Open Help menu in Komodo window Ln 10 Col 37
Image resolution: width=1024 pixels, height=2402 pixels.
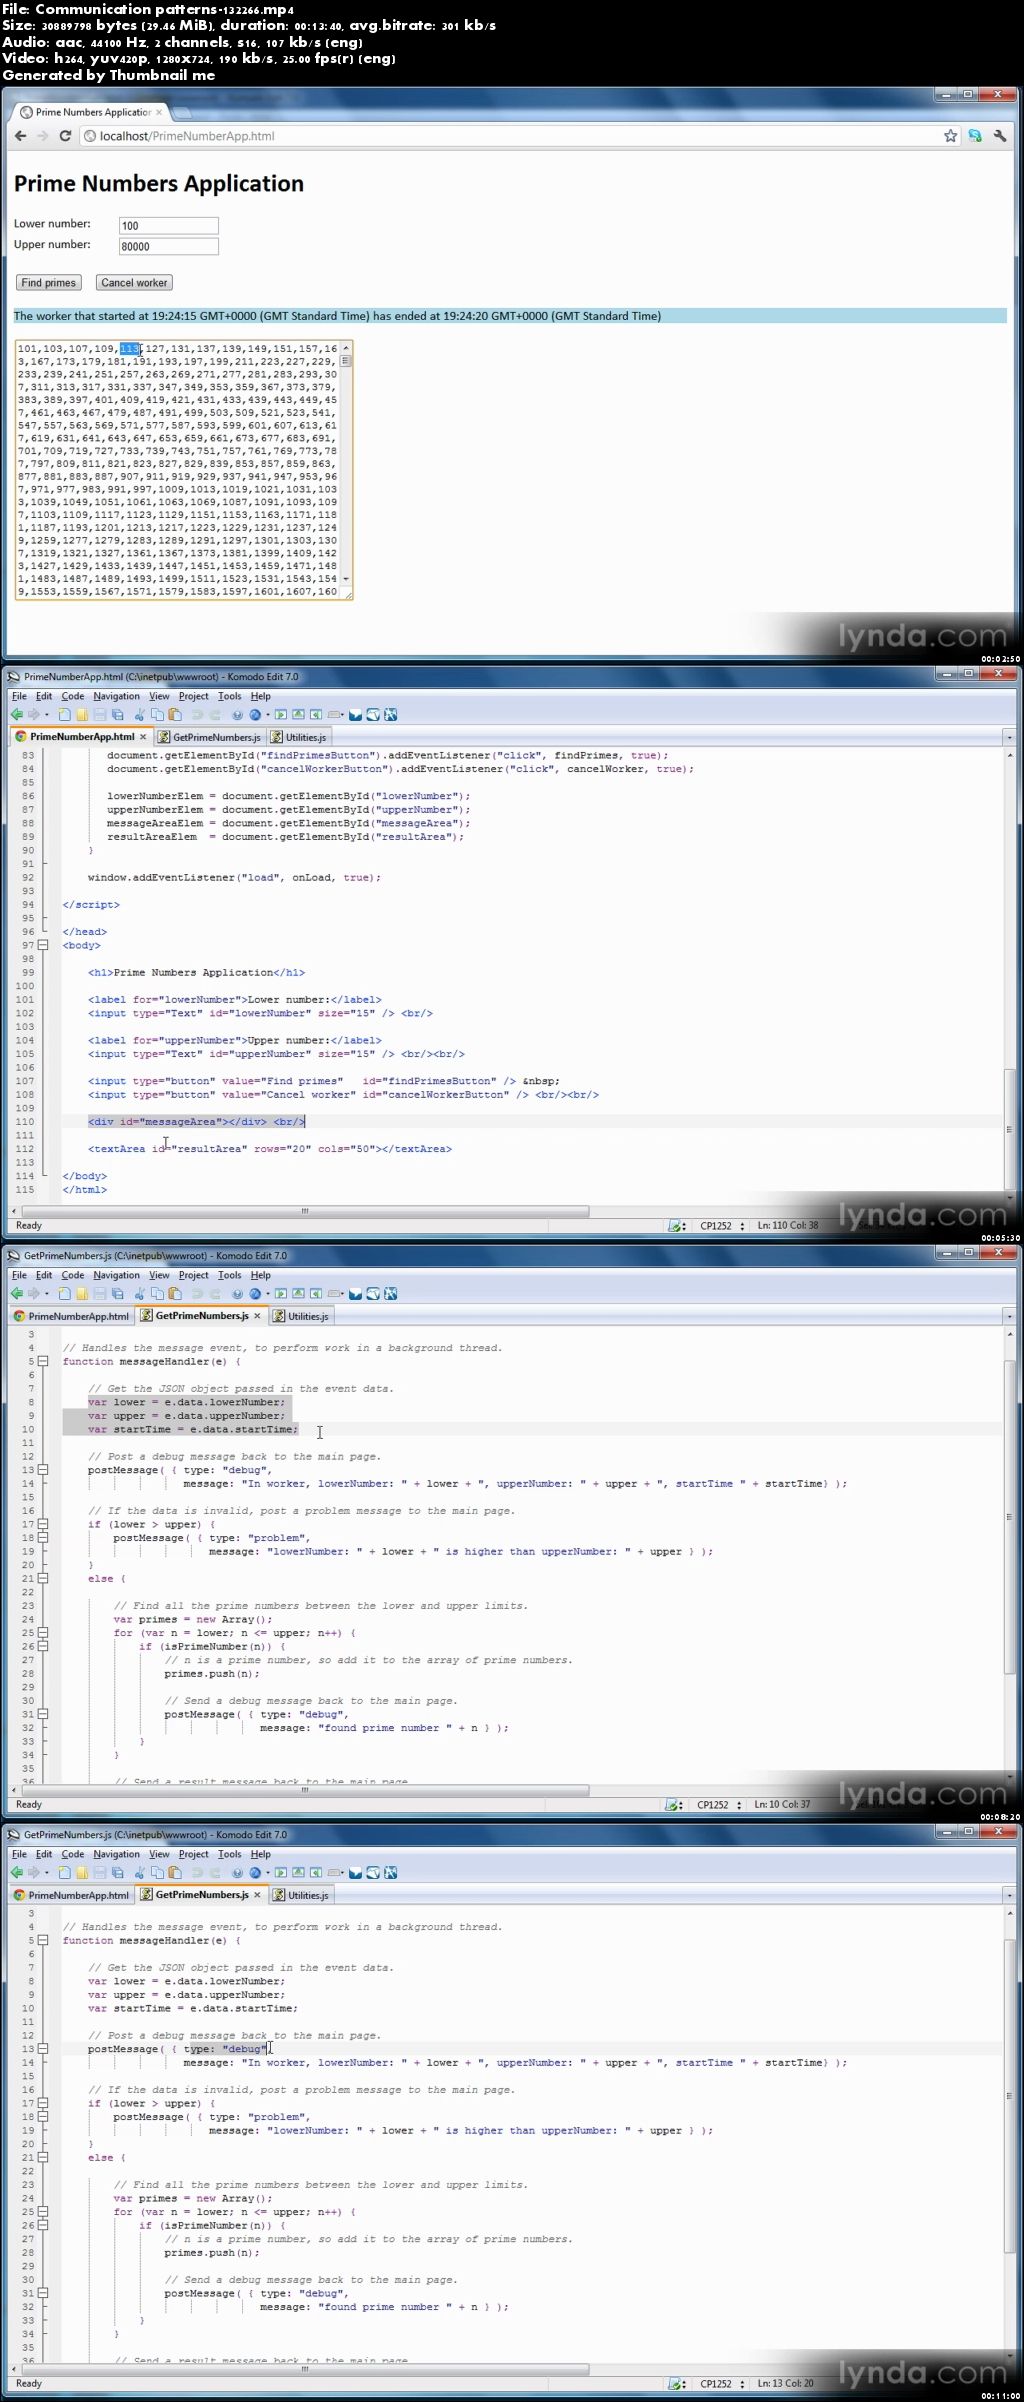pyautogui.click(x=260, y=1275)
